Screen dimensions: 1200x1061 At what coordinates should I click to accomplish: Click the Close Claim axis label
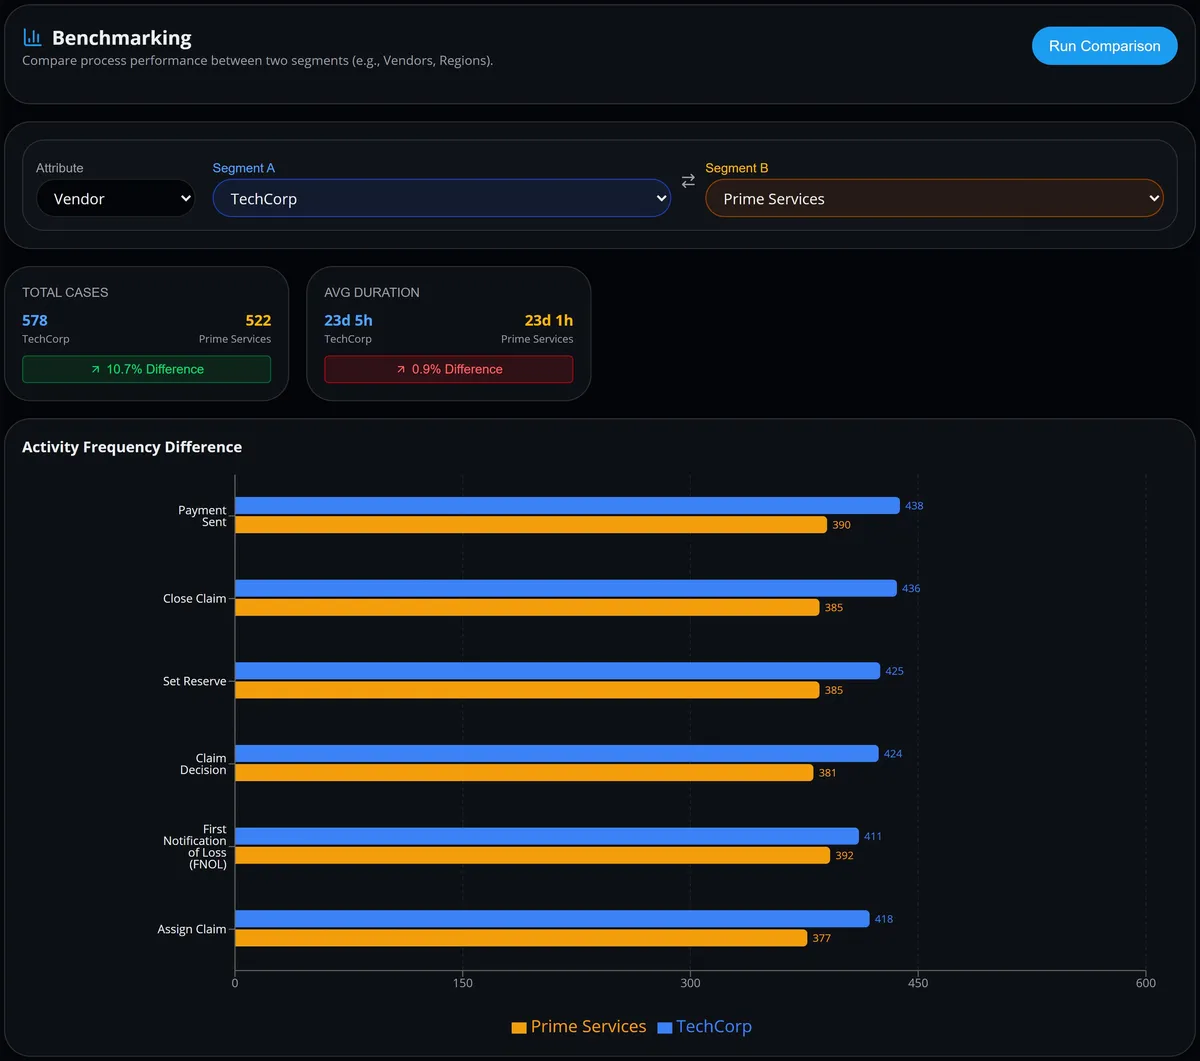pos(195,599)
